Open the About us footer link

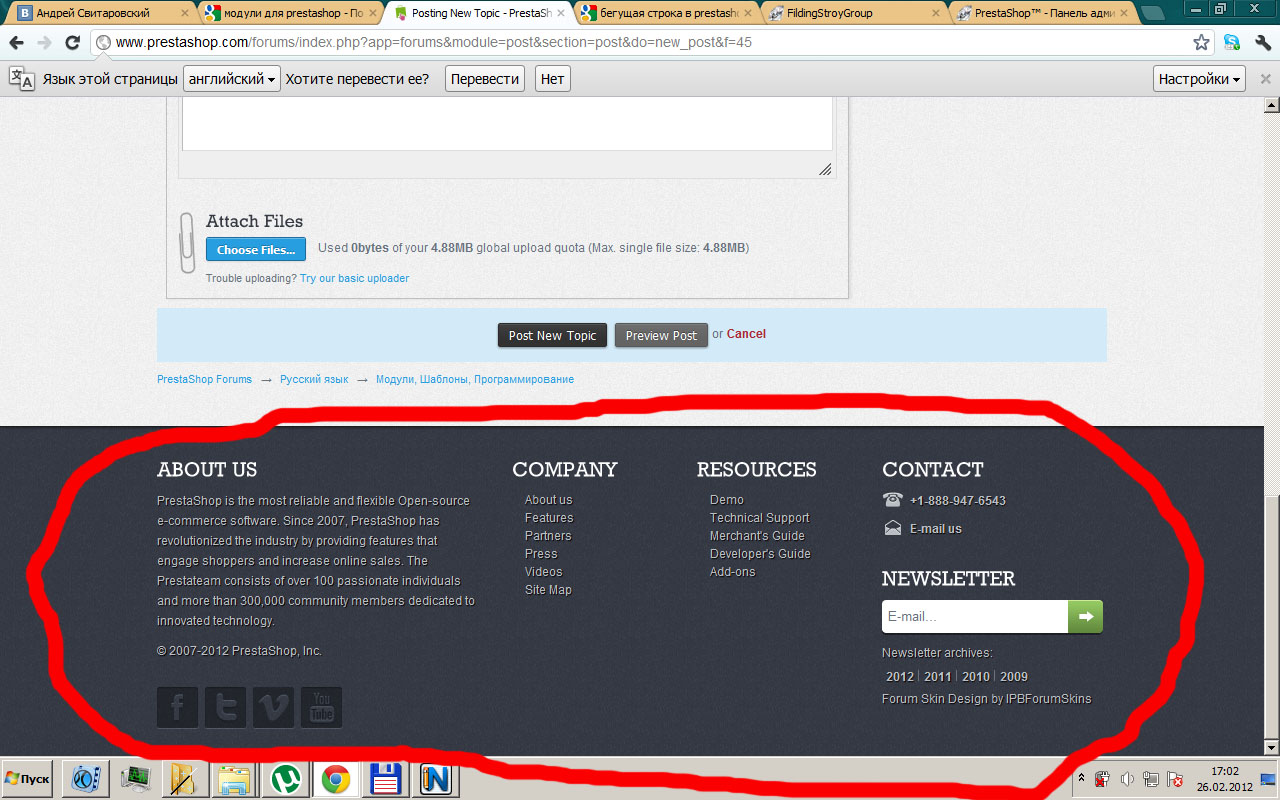click(549, 500)
